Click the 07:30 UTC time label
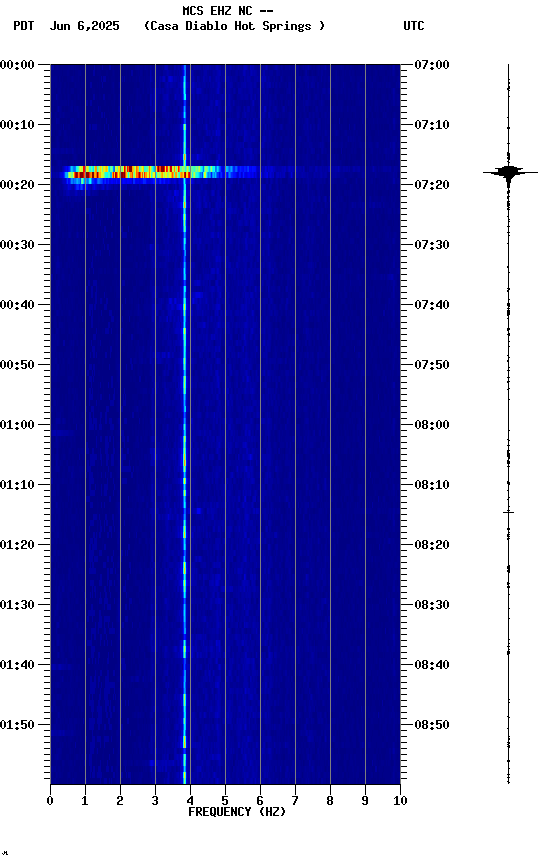The image size is (552, 864). coord(432,245)
